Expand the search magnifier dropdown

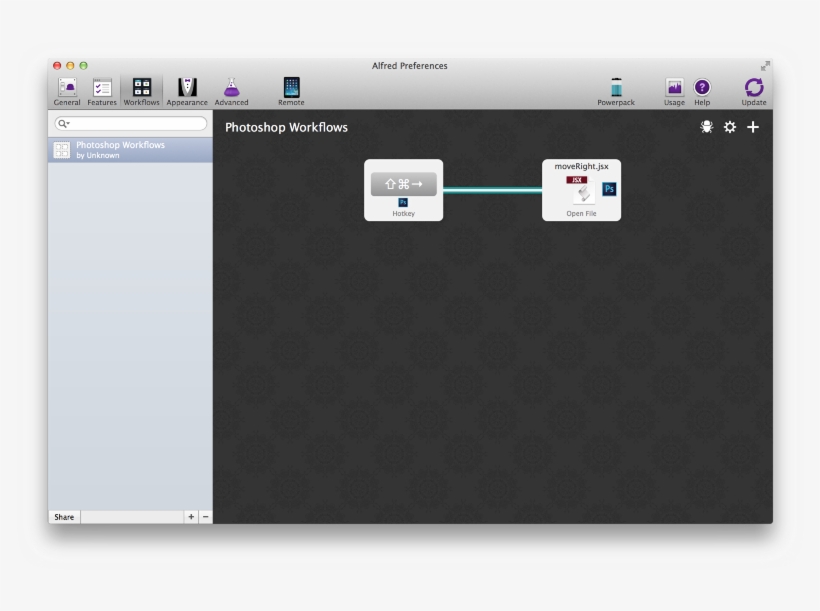point(63,124)
